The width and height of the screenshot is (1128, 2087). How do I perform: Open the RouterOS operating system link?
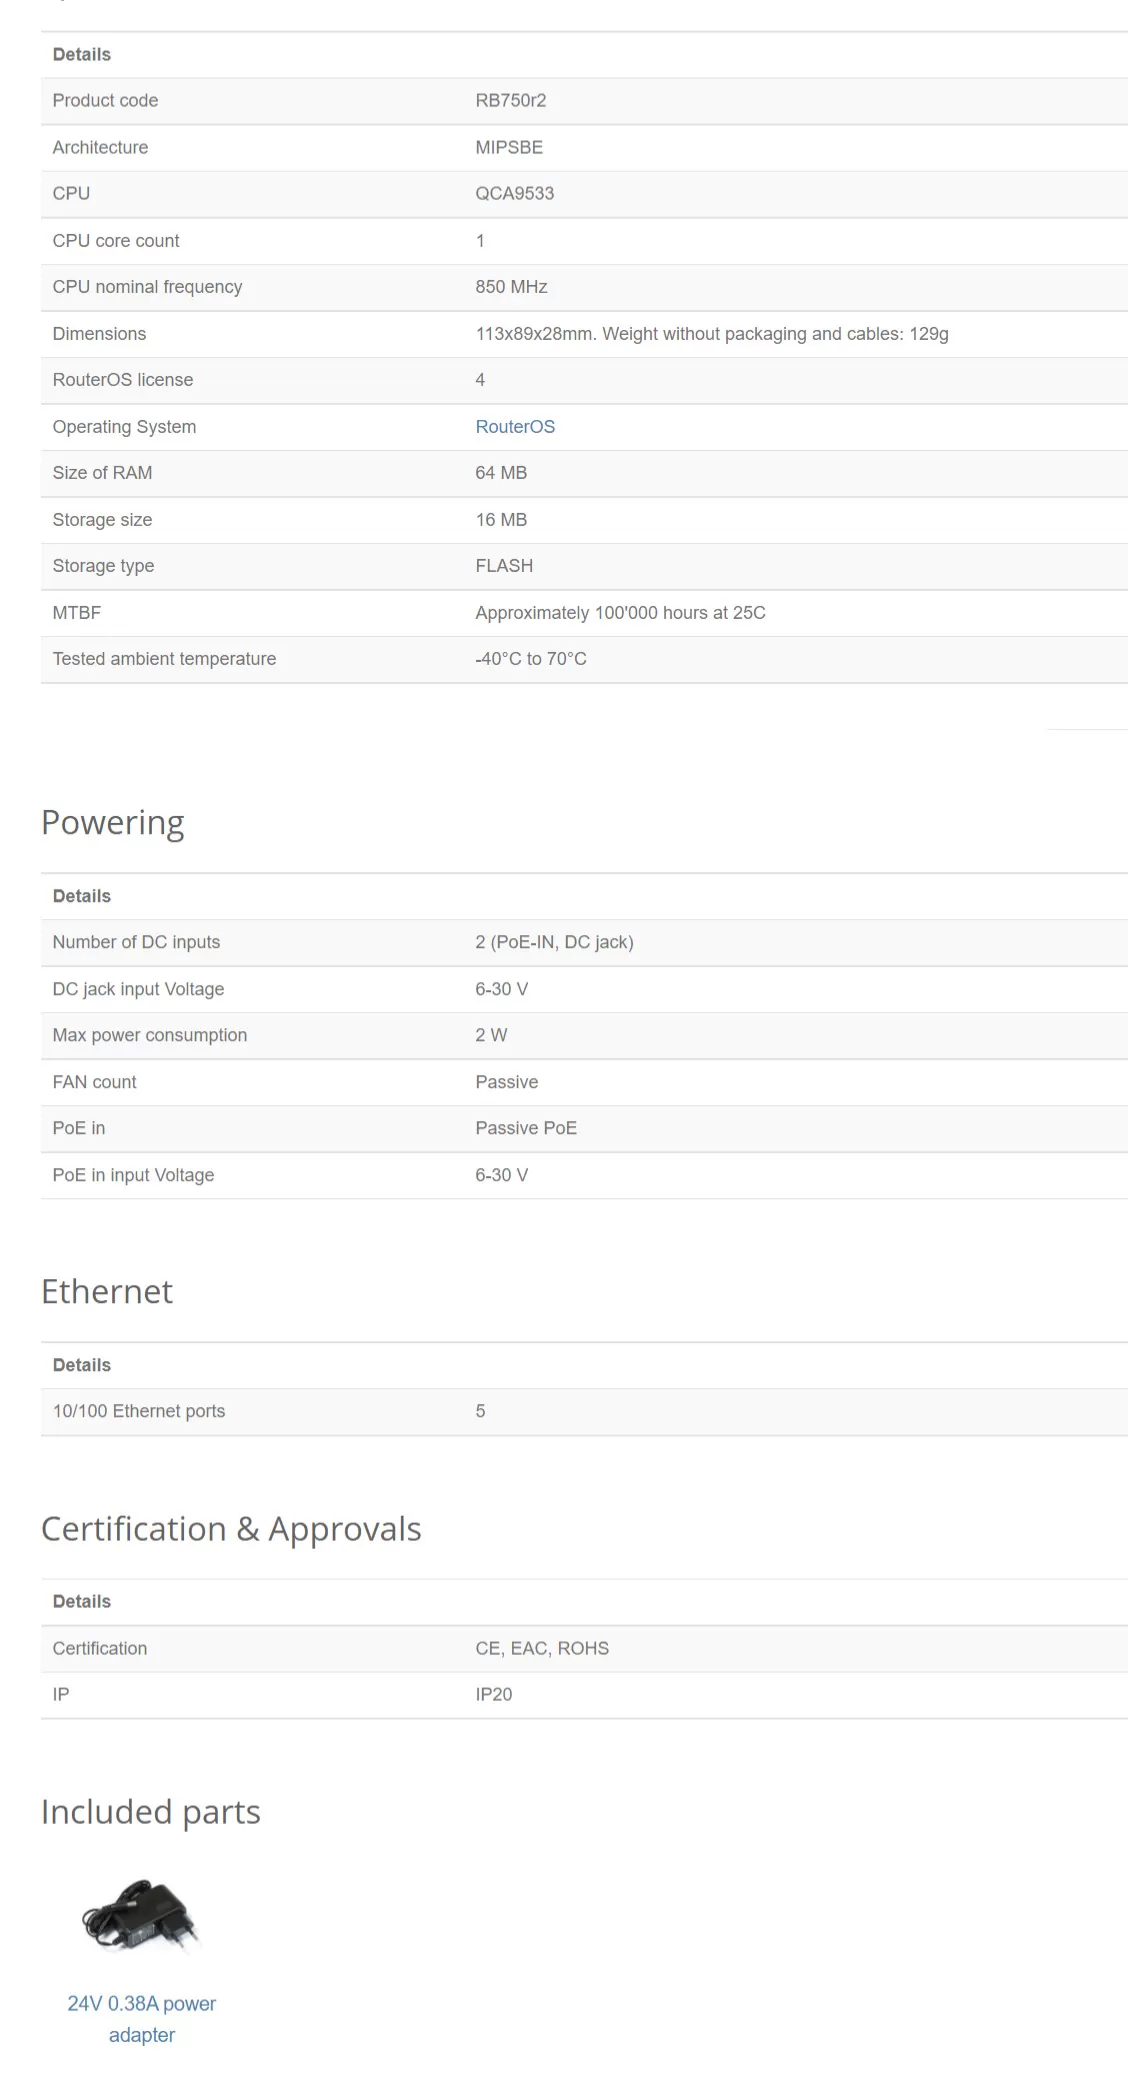click(x=515, y=427)
